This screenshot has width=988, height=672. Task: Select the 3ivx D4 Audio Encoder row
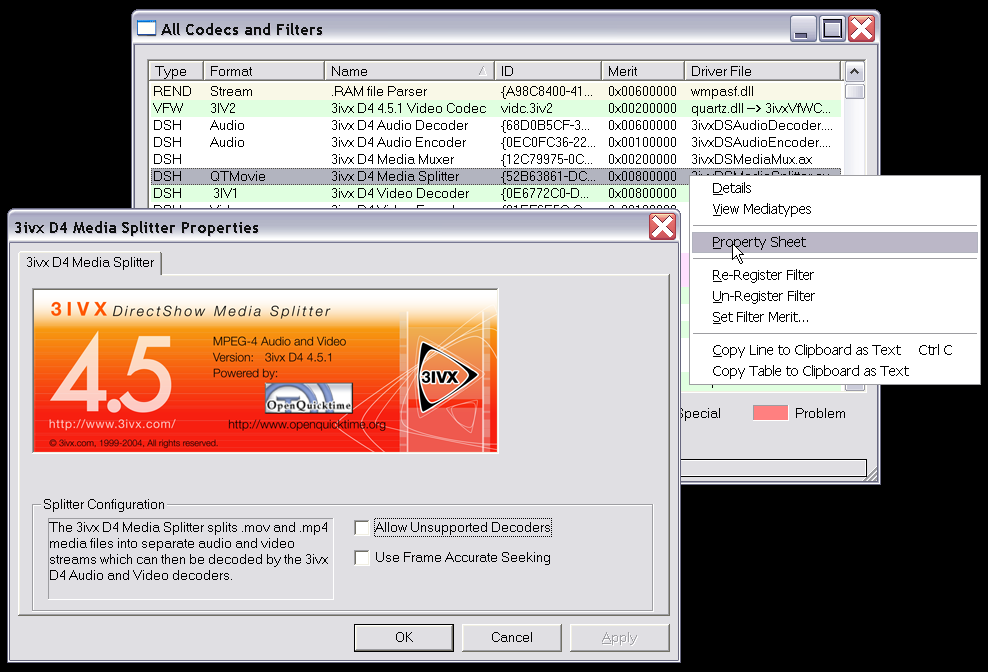(x=495, y=142)
